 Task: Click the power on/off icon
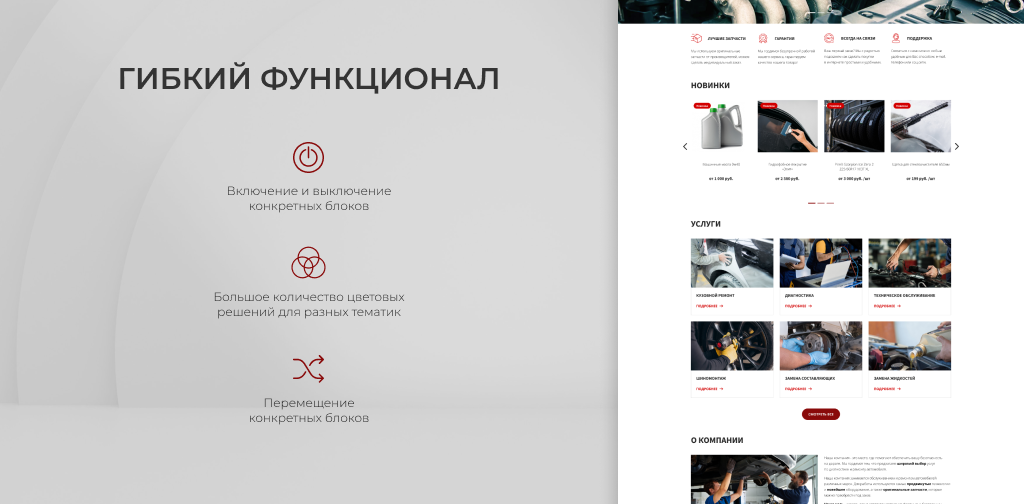point(308,157)
